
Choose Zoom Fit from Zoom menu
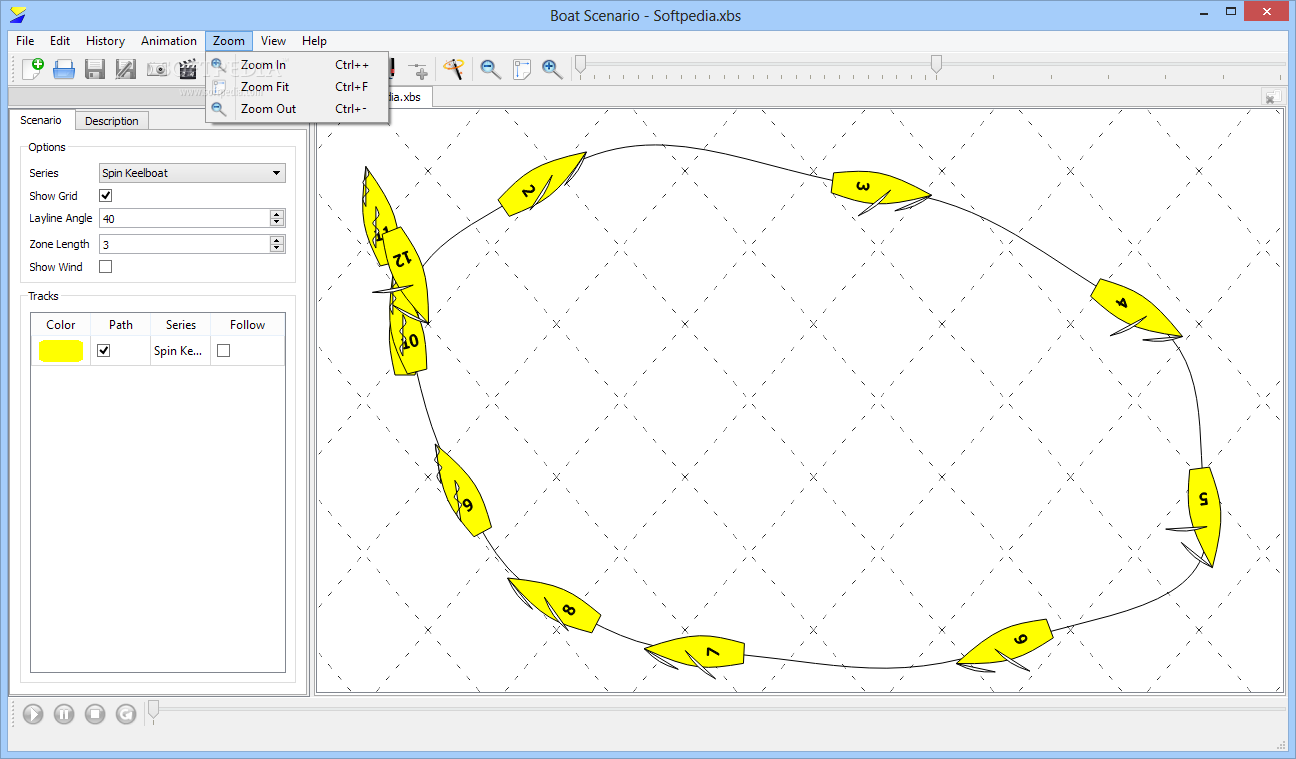tap(297, 87)
